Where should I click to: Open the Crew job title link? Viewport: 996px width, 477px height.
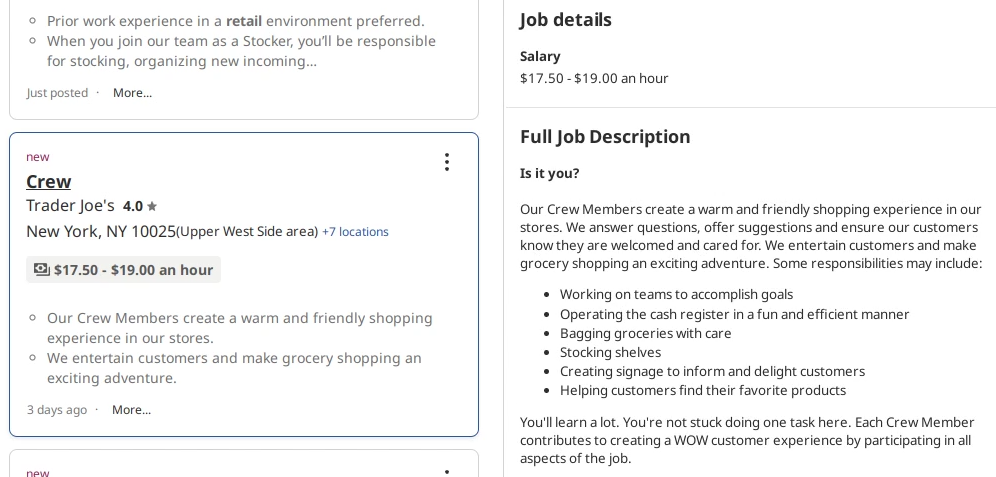(x=48, y=181)
